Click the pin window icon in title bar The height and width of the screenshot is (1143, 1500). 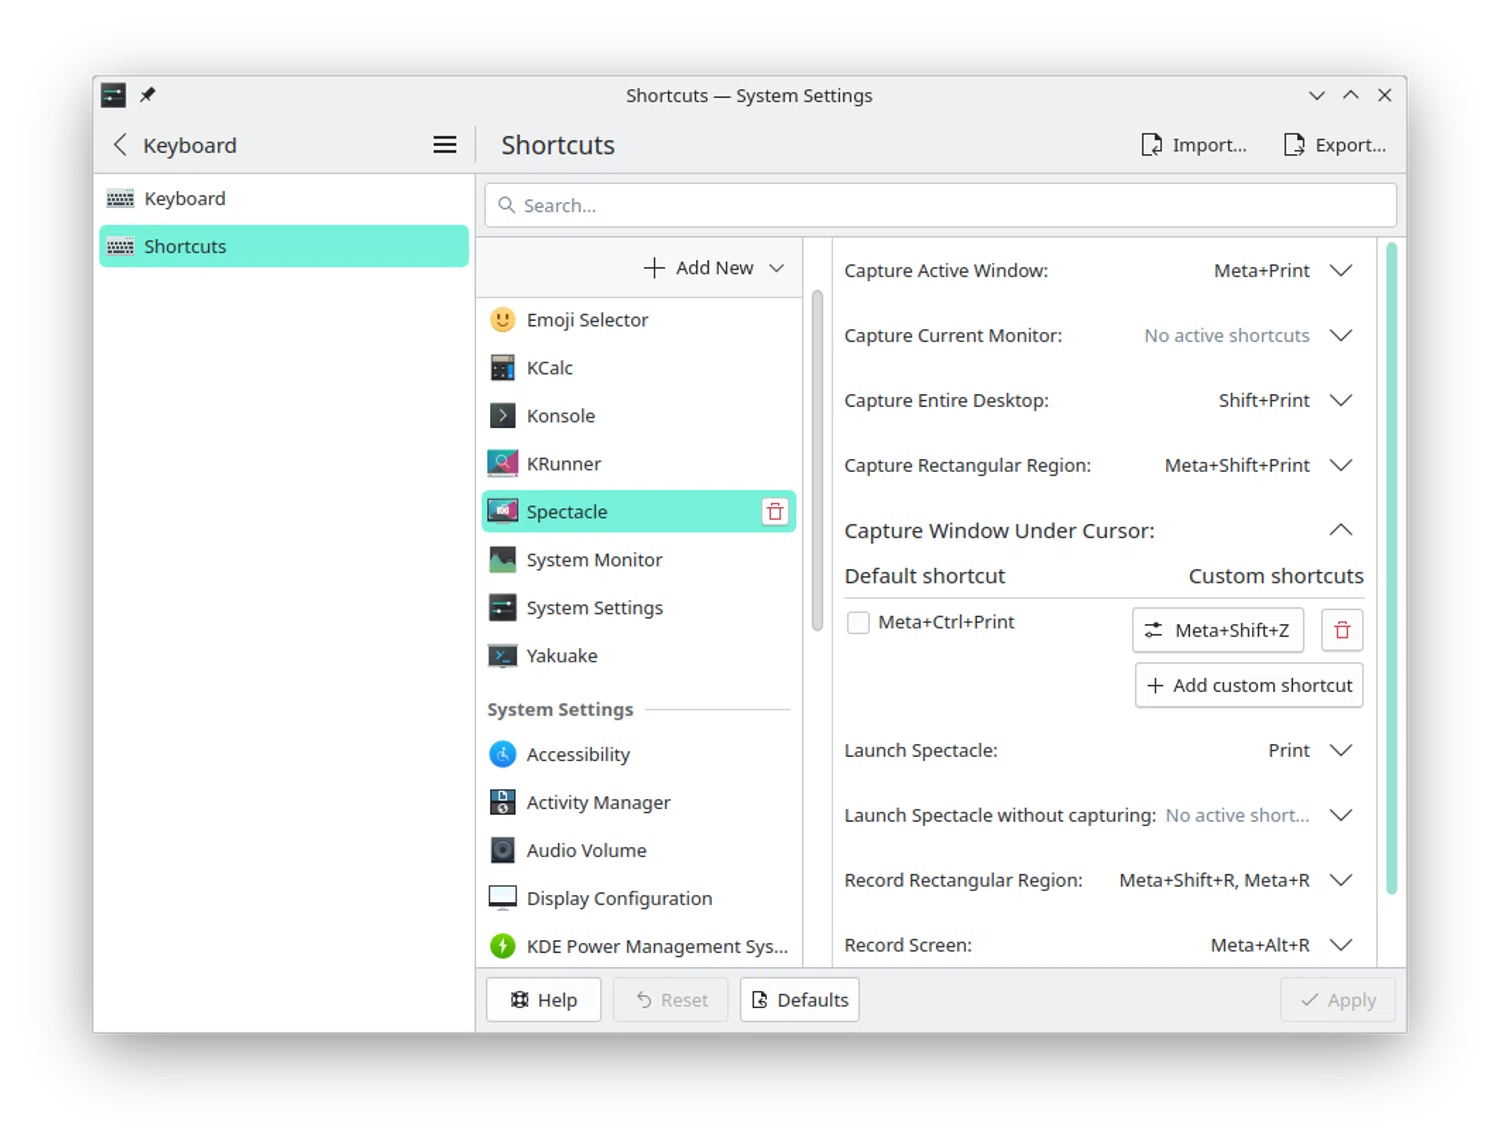click(x=148, y=95)
